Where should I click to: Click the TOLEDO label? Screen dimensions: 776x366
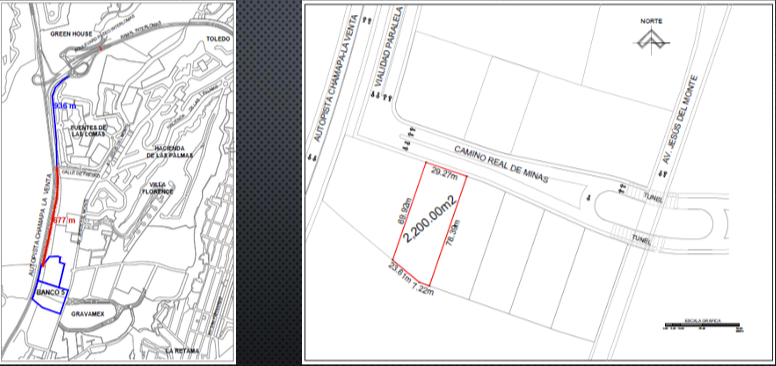tap(218, 39)
